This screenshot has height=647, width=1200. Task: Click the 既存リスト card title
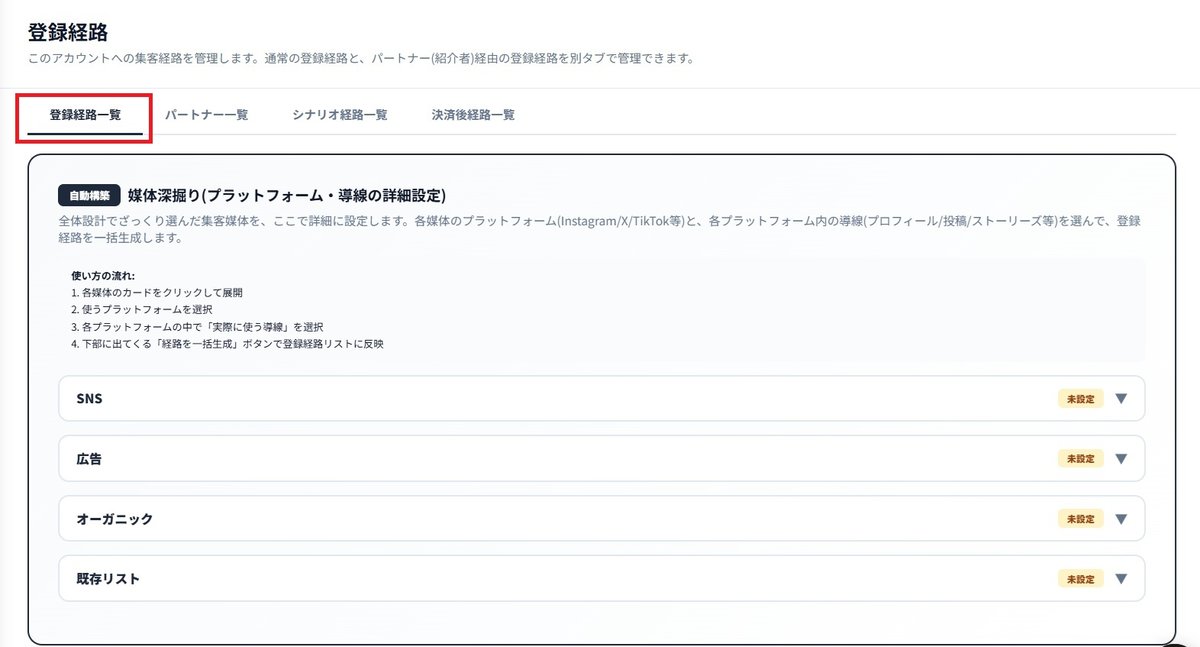click(x=108, y=579)
